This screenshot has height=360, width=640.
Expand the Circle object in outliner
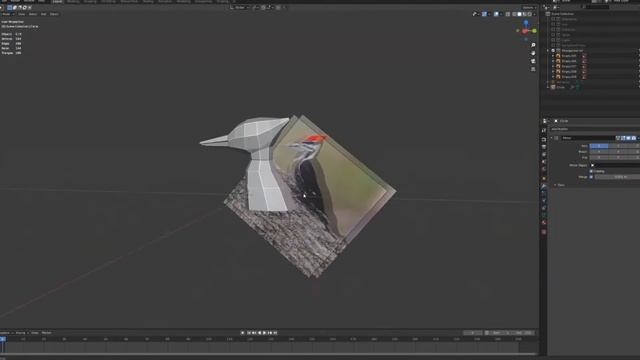(x=548, y=87)
